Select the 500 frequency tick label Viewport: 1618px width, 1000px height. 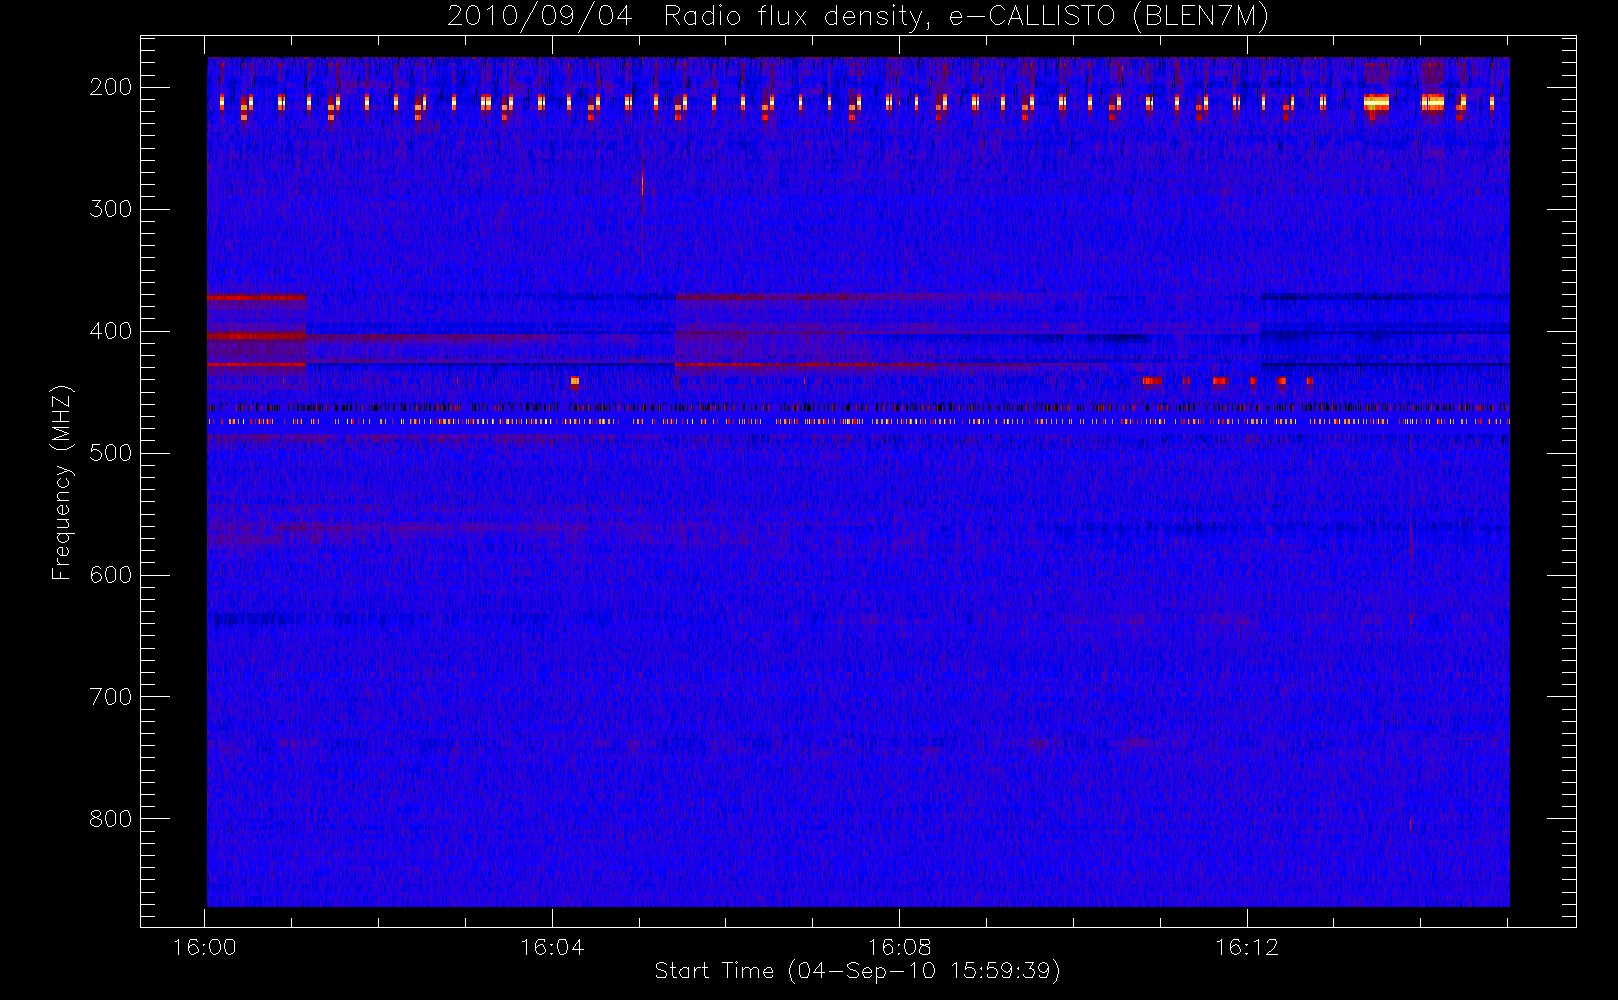pos(111,453)
